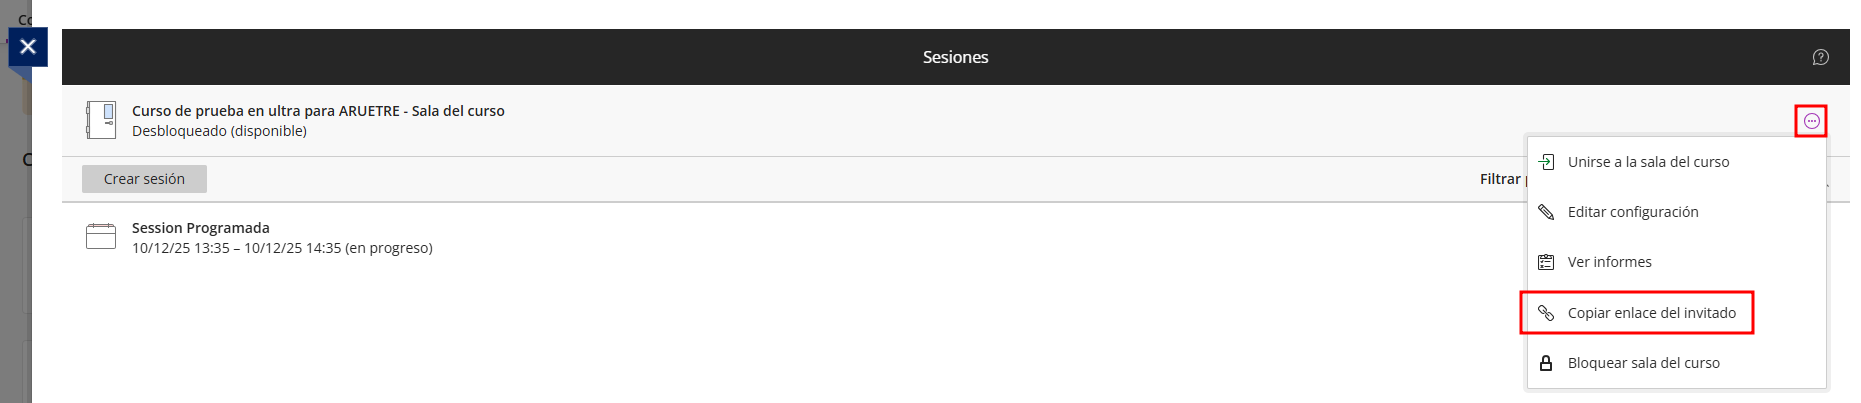
Task: Click the help question mark icon
Action: tap(1820, 57)
